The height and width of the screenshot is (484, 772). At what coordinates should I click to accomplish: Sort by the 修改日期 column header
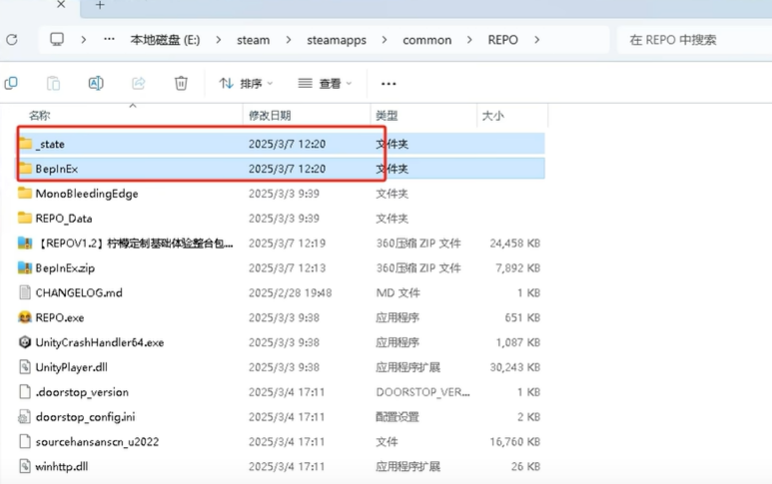pyautogui.click(x=270, y=116)
